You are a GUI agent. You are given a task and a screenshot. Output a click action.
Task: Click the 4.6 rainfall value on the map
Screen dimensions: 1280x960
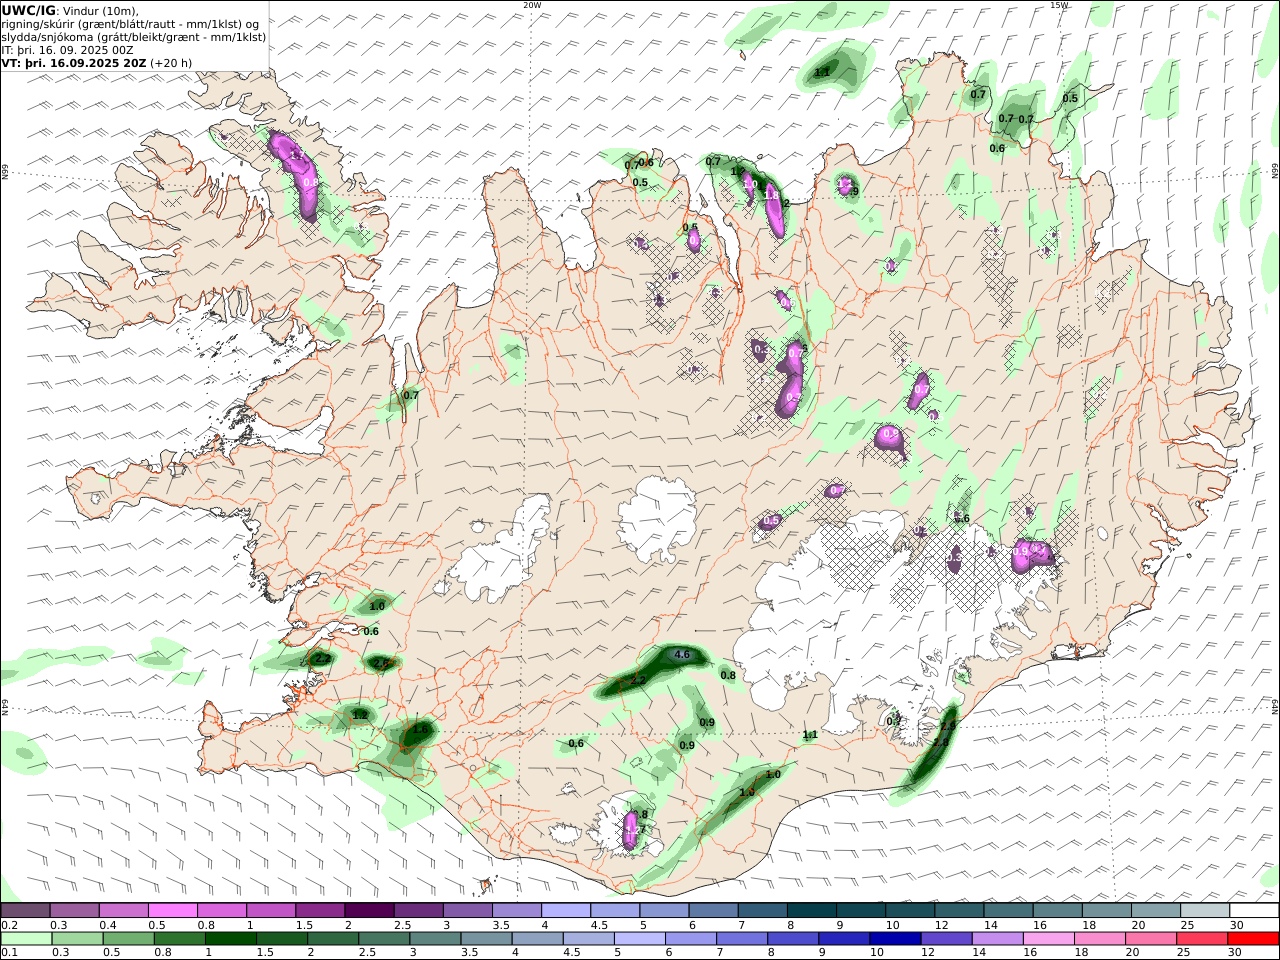coord(683,655)
